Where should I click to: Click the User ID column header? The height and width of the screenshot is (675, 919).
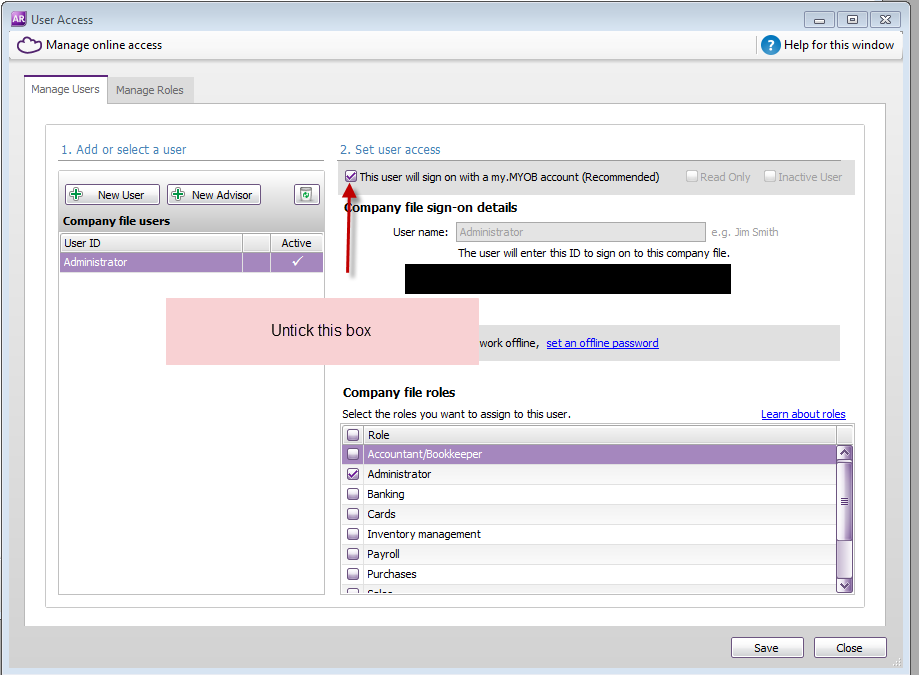pyautogui.click(x=151, y=243)
